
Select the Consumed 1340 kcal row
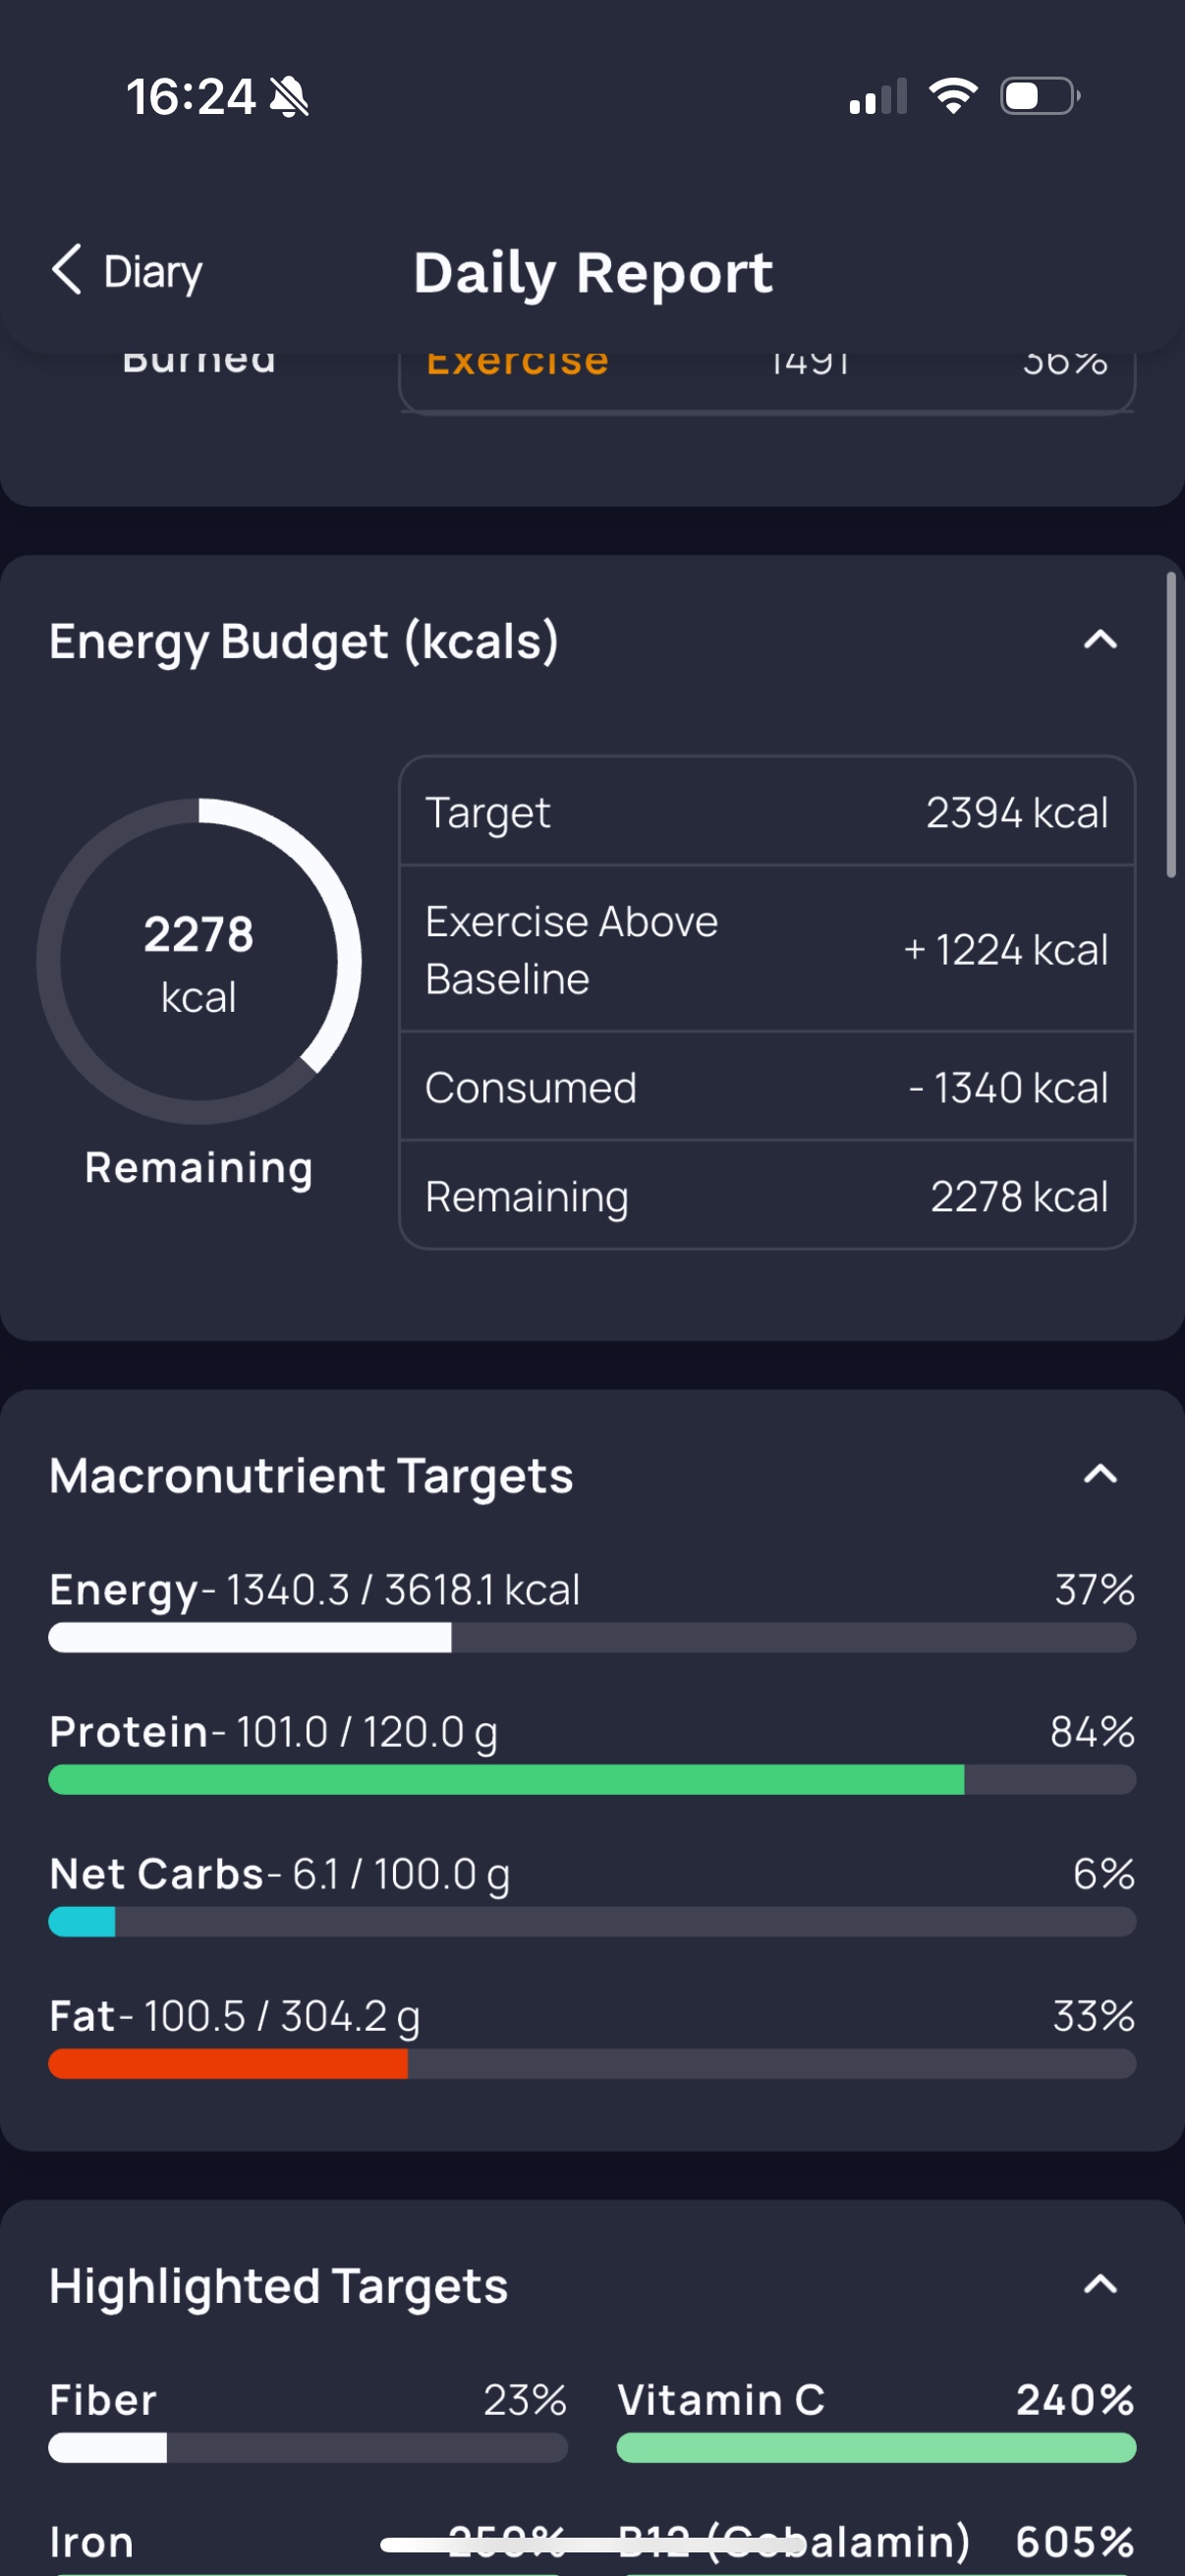point(767,1087)
